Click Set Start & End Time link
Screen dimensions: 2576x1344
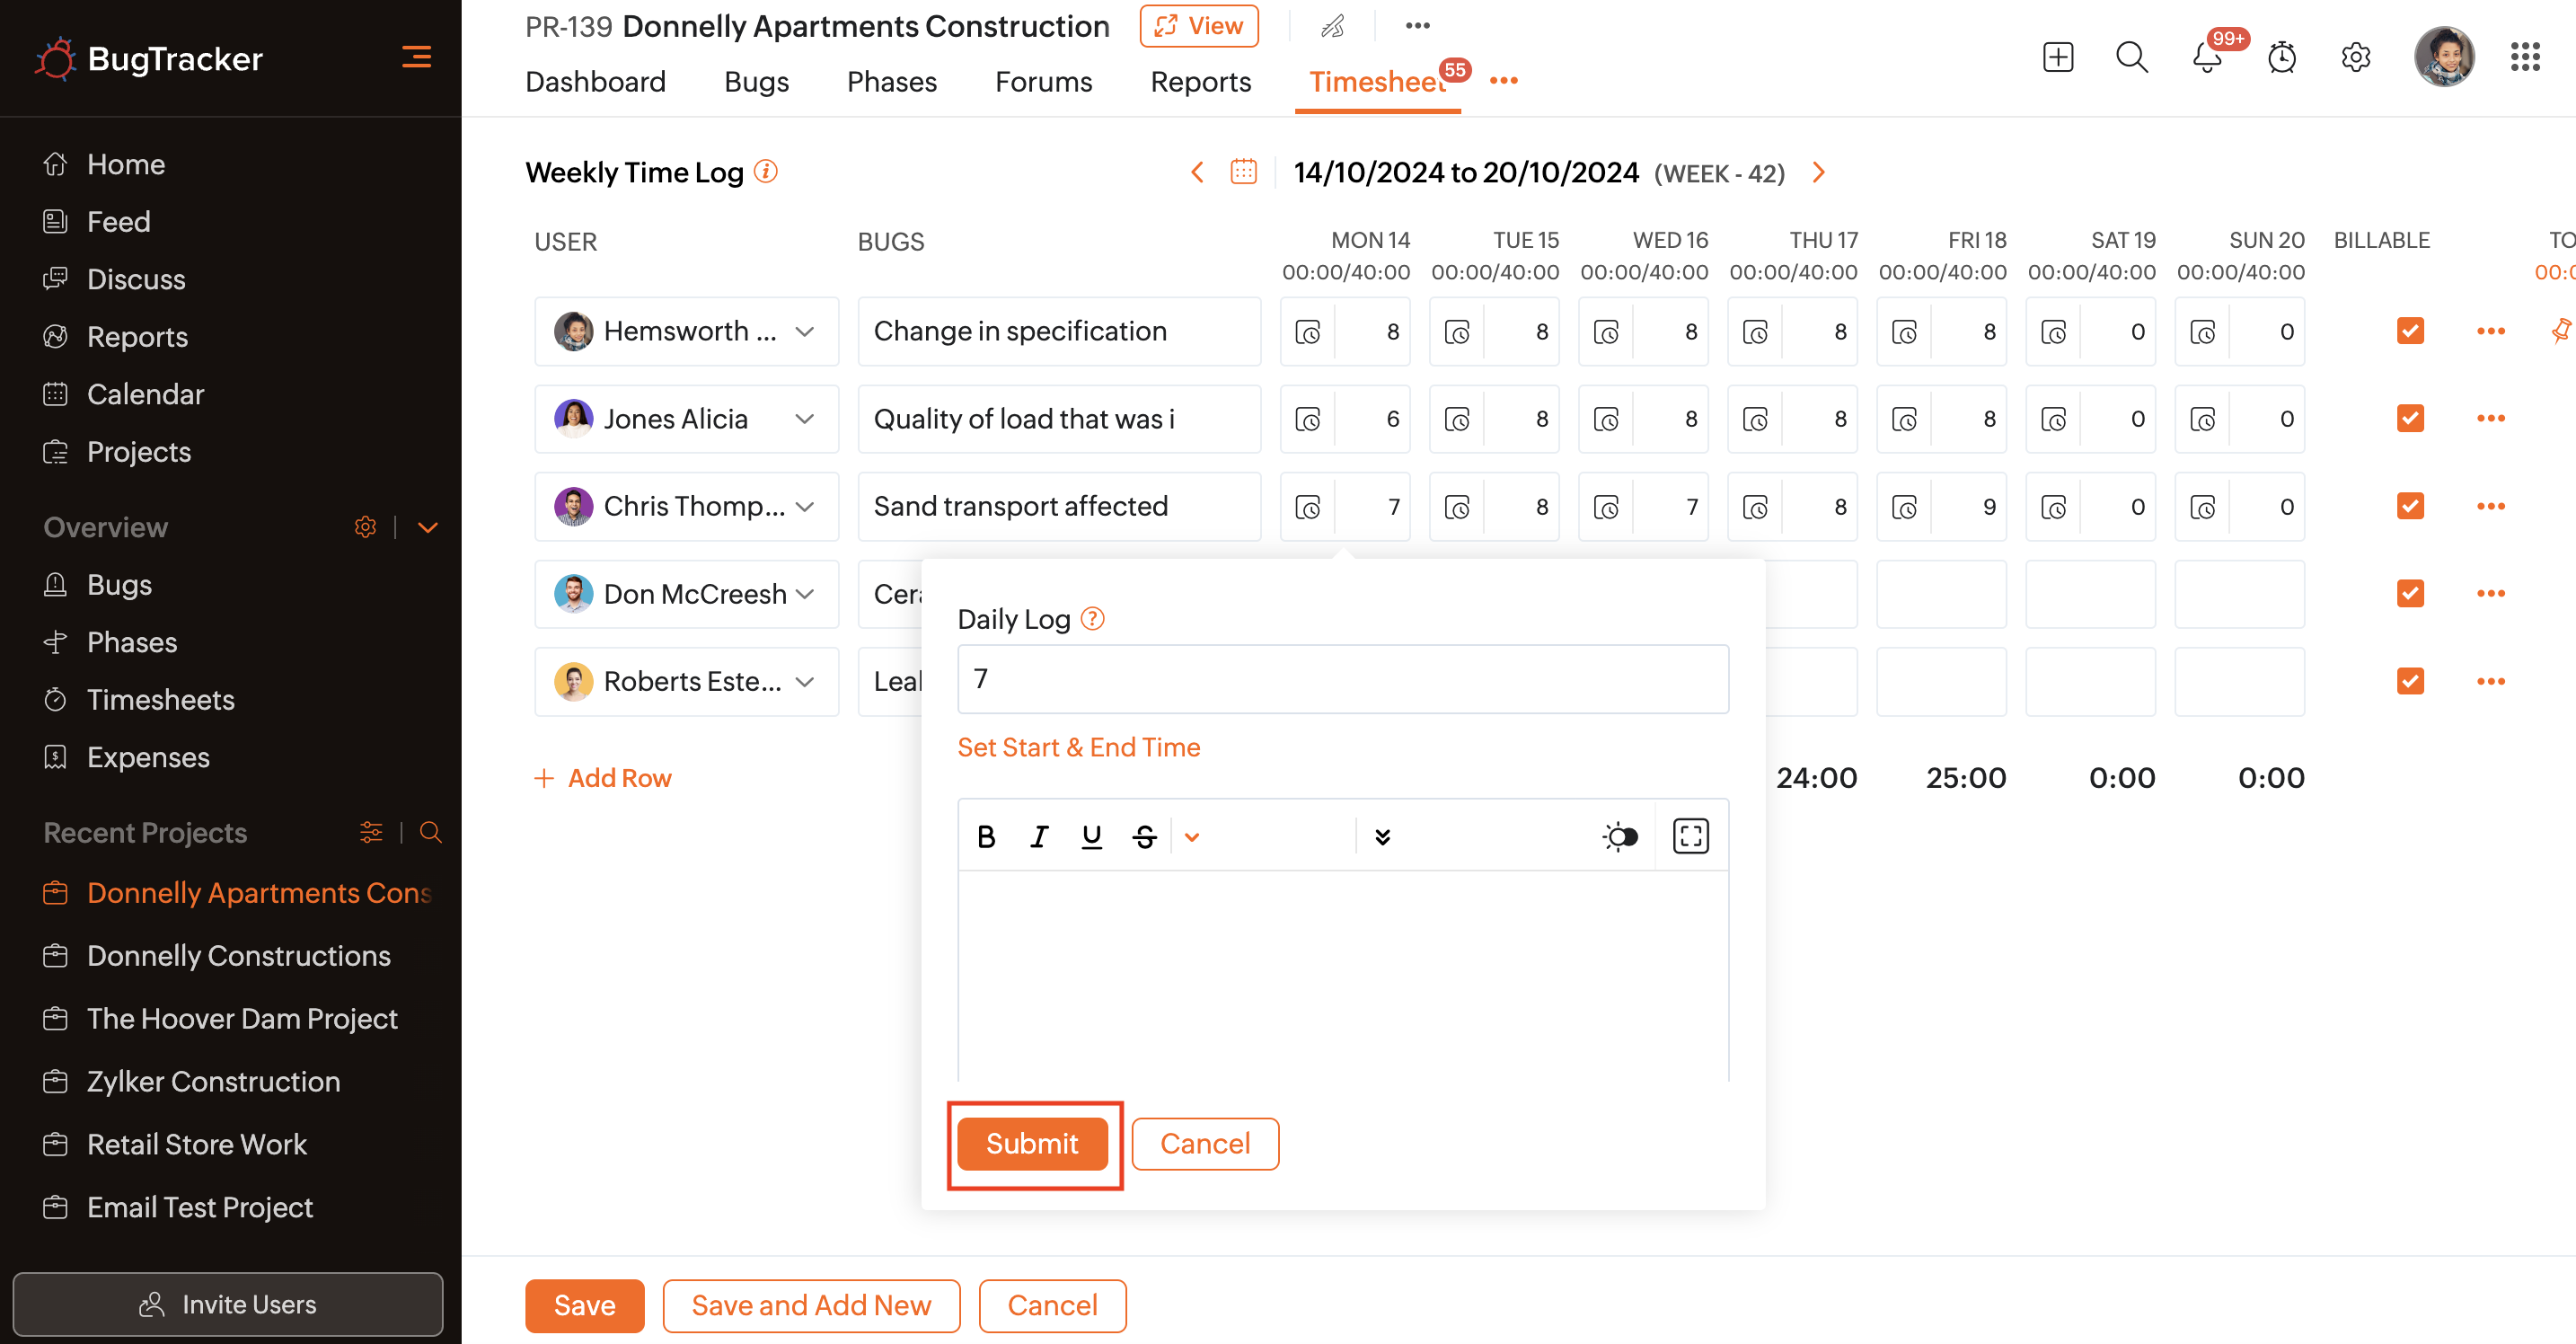(1078, 747)
